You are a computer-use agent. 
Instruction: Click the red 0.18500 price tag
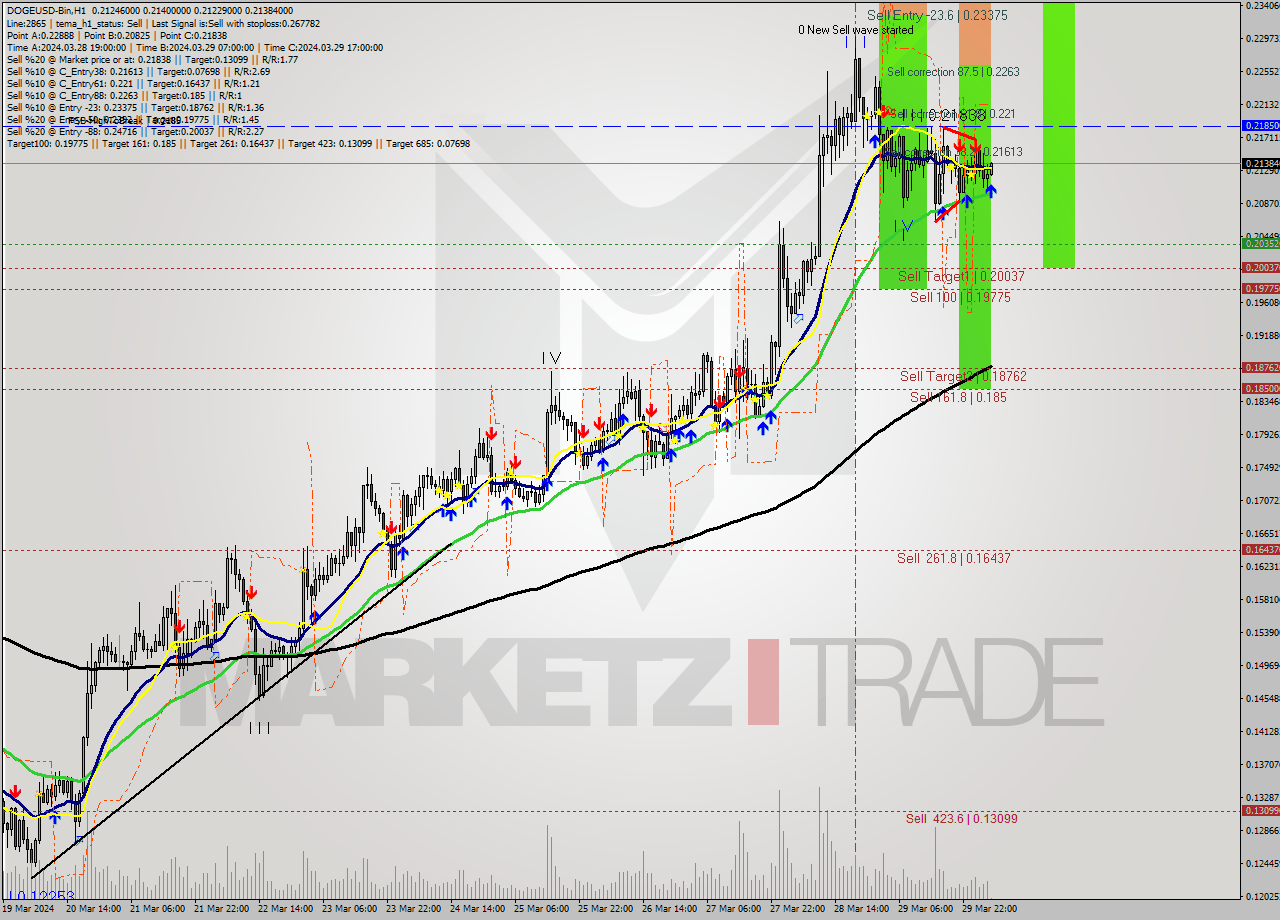[1260, 389]
